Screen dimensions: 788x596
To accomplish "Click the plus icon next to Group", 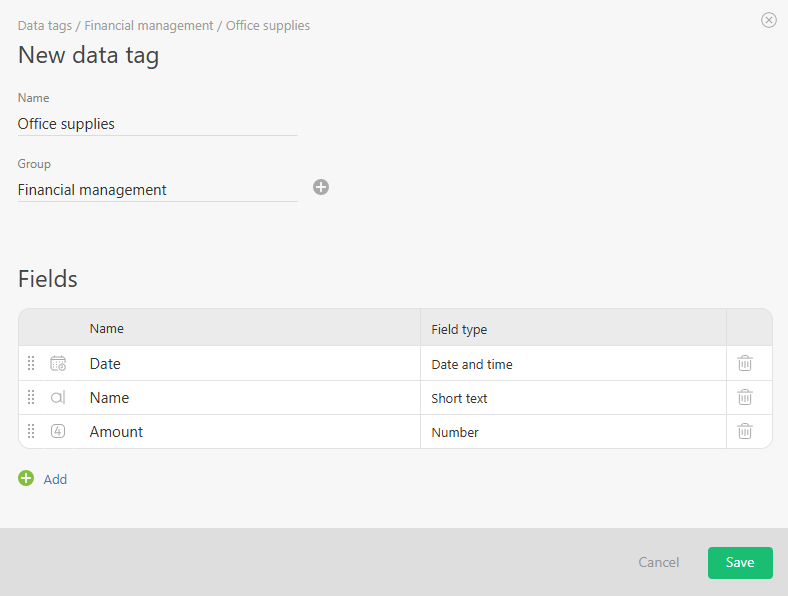I will pyautogui.click(x=321, y=187).
